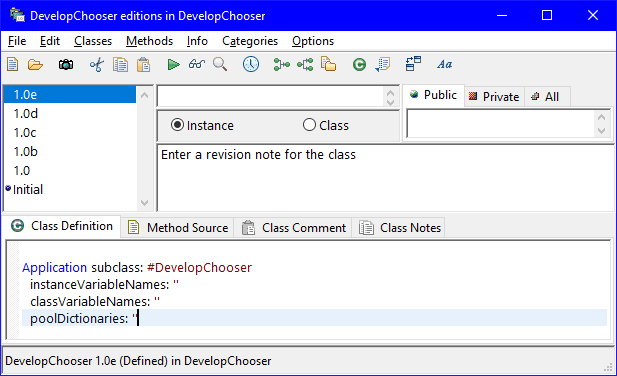Click down arrow of methods list pane
617x376 pixels.
click(601, 131)
